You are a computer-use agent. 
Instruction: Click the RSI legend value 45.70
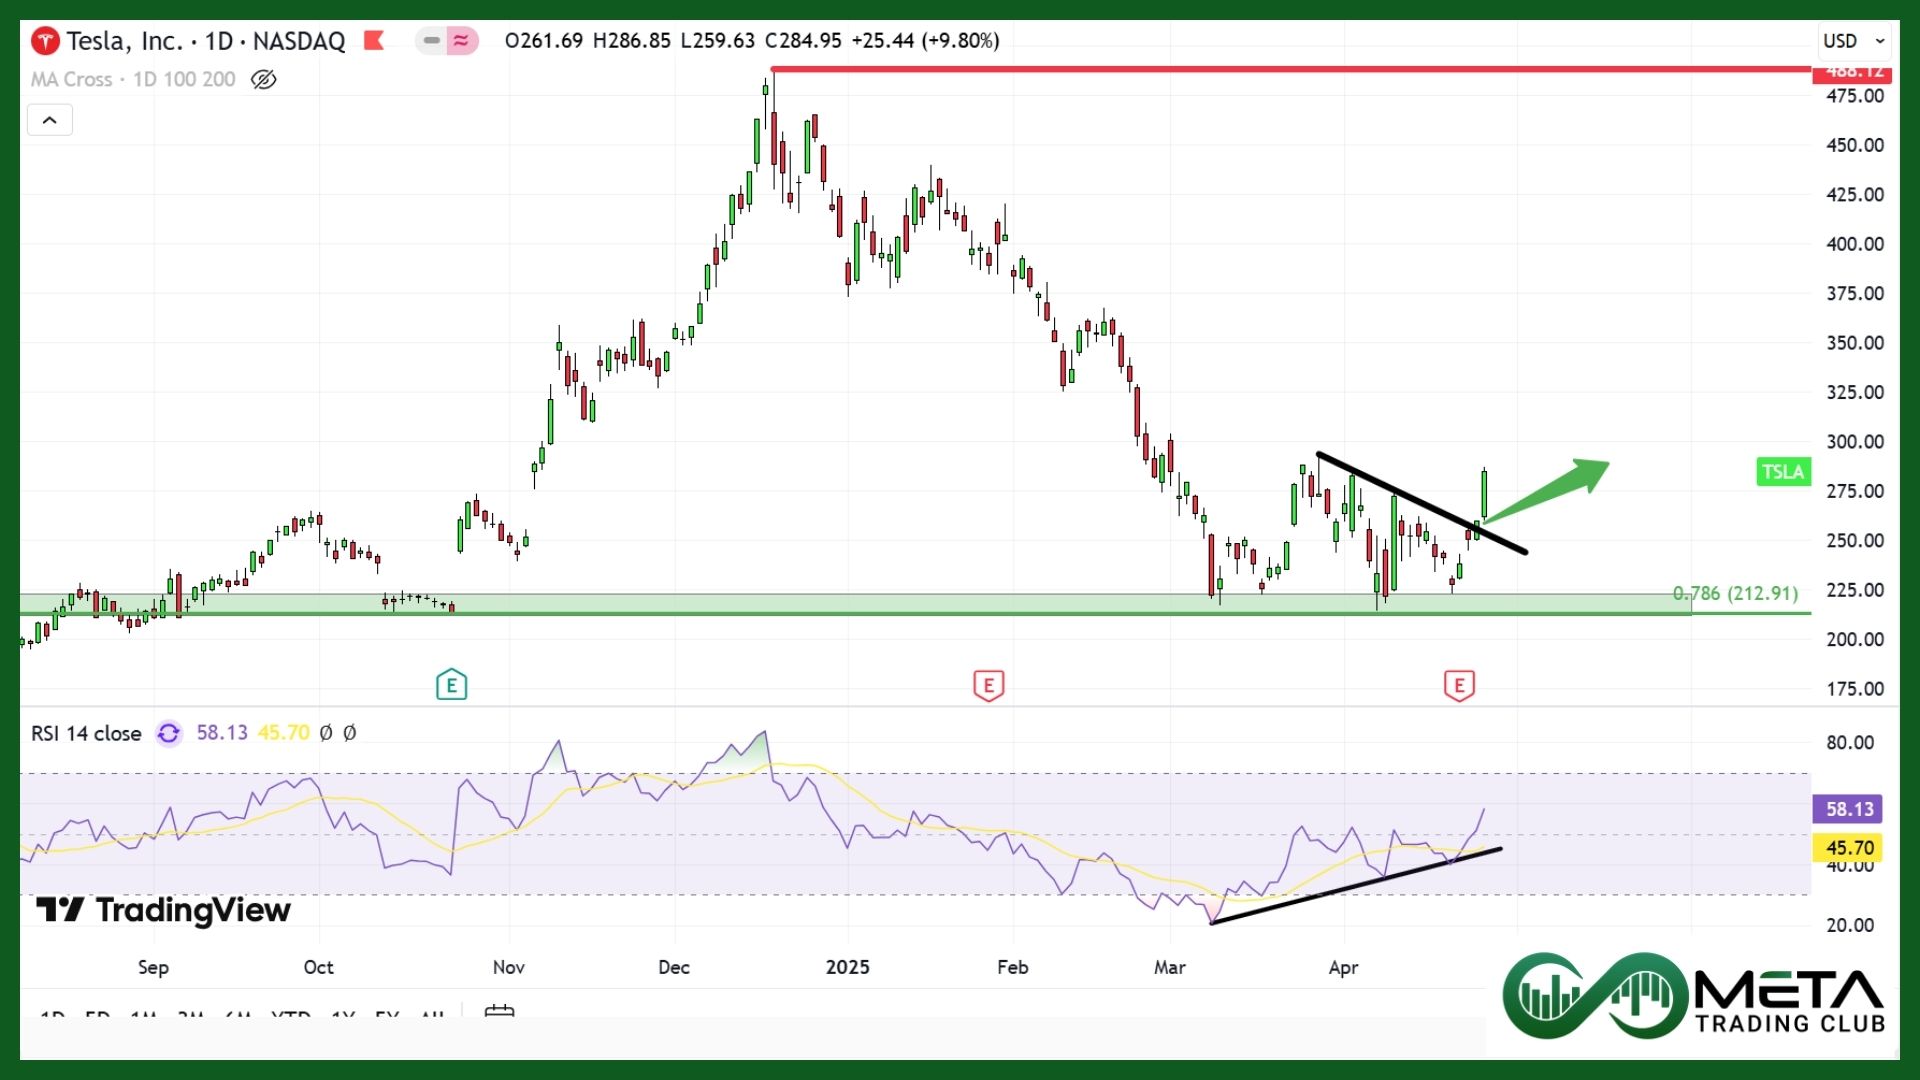click(283, 733)
